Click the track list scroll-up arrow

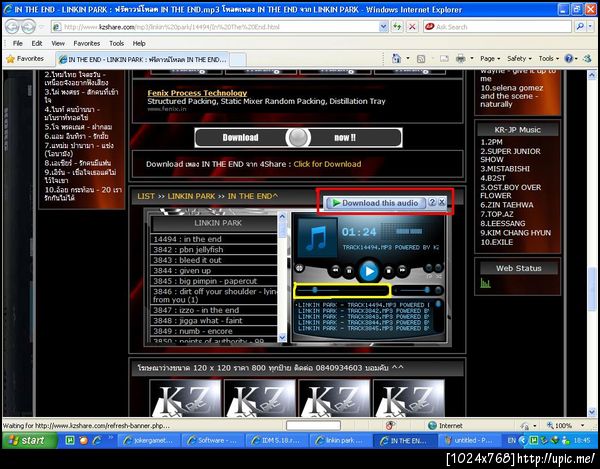click(282, 216)
